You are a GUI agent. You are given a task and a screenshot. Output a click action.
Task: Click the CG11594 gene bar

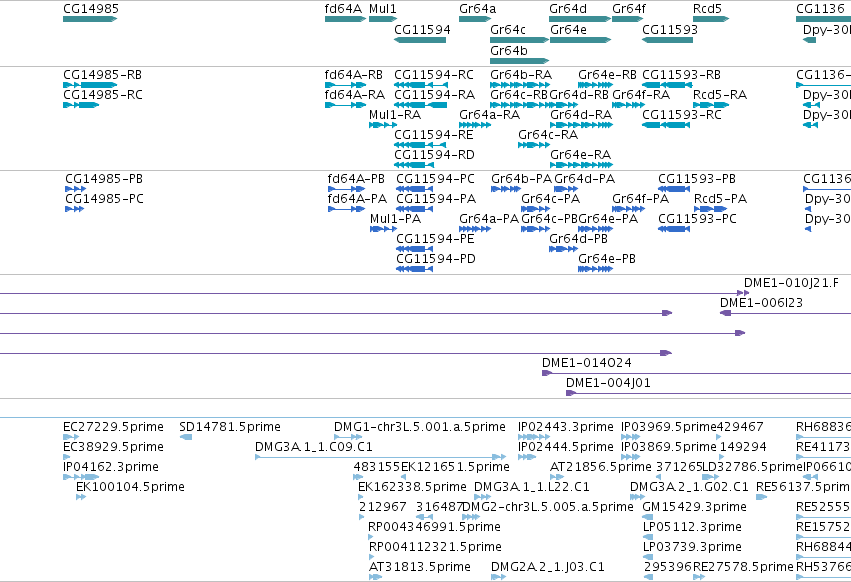(420, 40)
